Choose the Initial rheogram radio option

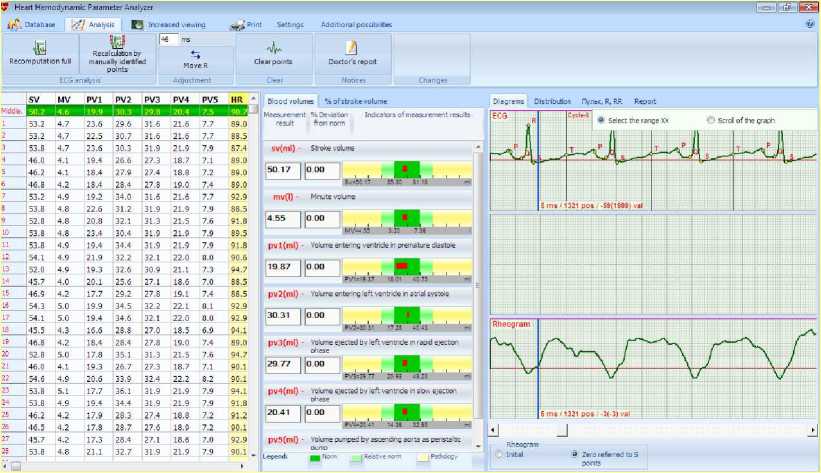(499, 453)
